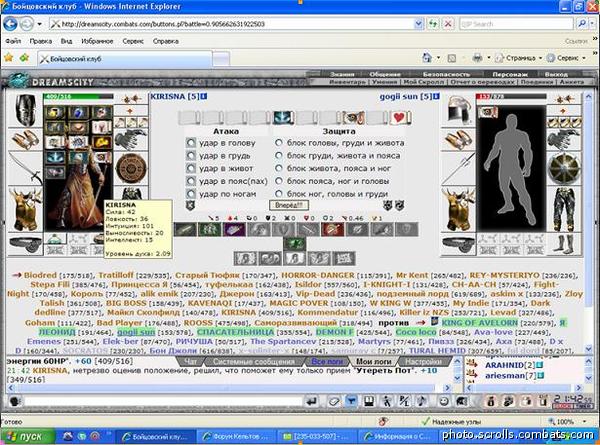
Task: Open KIRISNA player info icon
Action: (204, 96)
